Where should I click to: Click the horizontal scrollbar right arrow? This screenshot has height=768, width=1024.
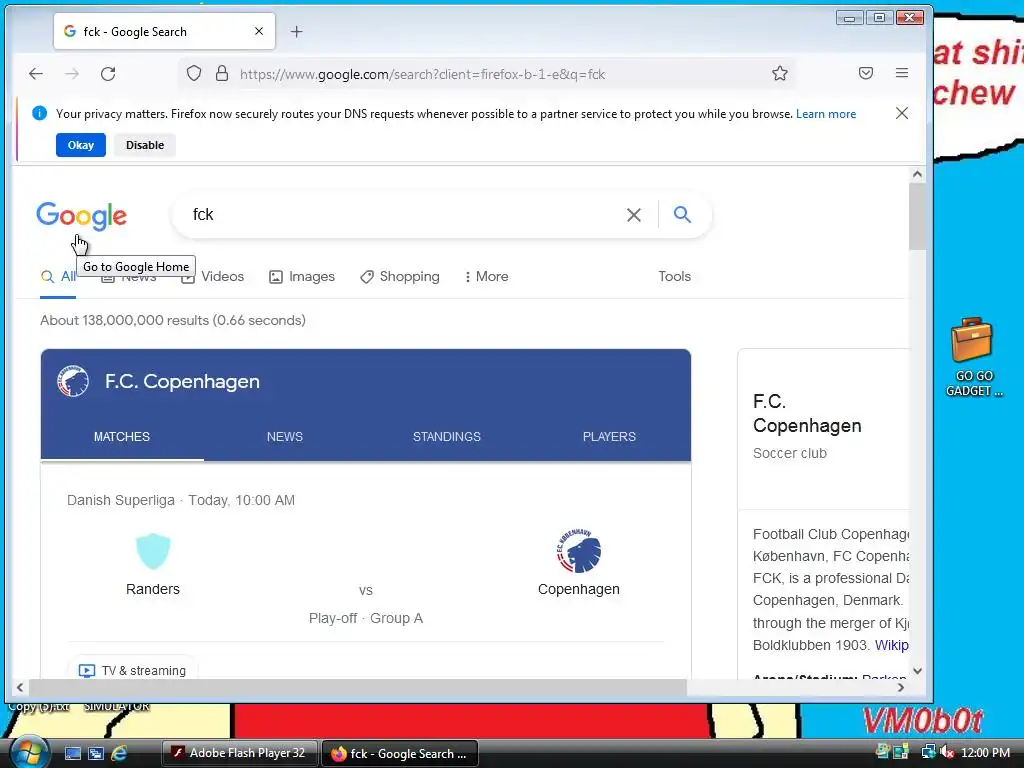901,687
